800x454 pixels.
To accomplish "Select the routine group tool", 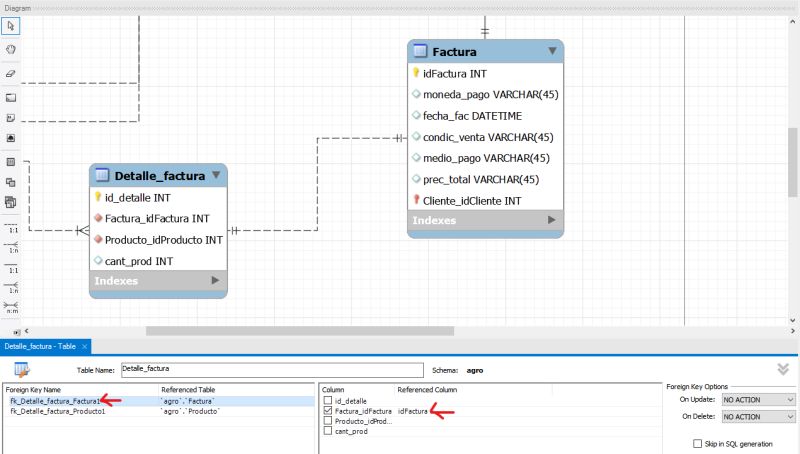I will click(11, 202).
